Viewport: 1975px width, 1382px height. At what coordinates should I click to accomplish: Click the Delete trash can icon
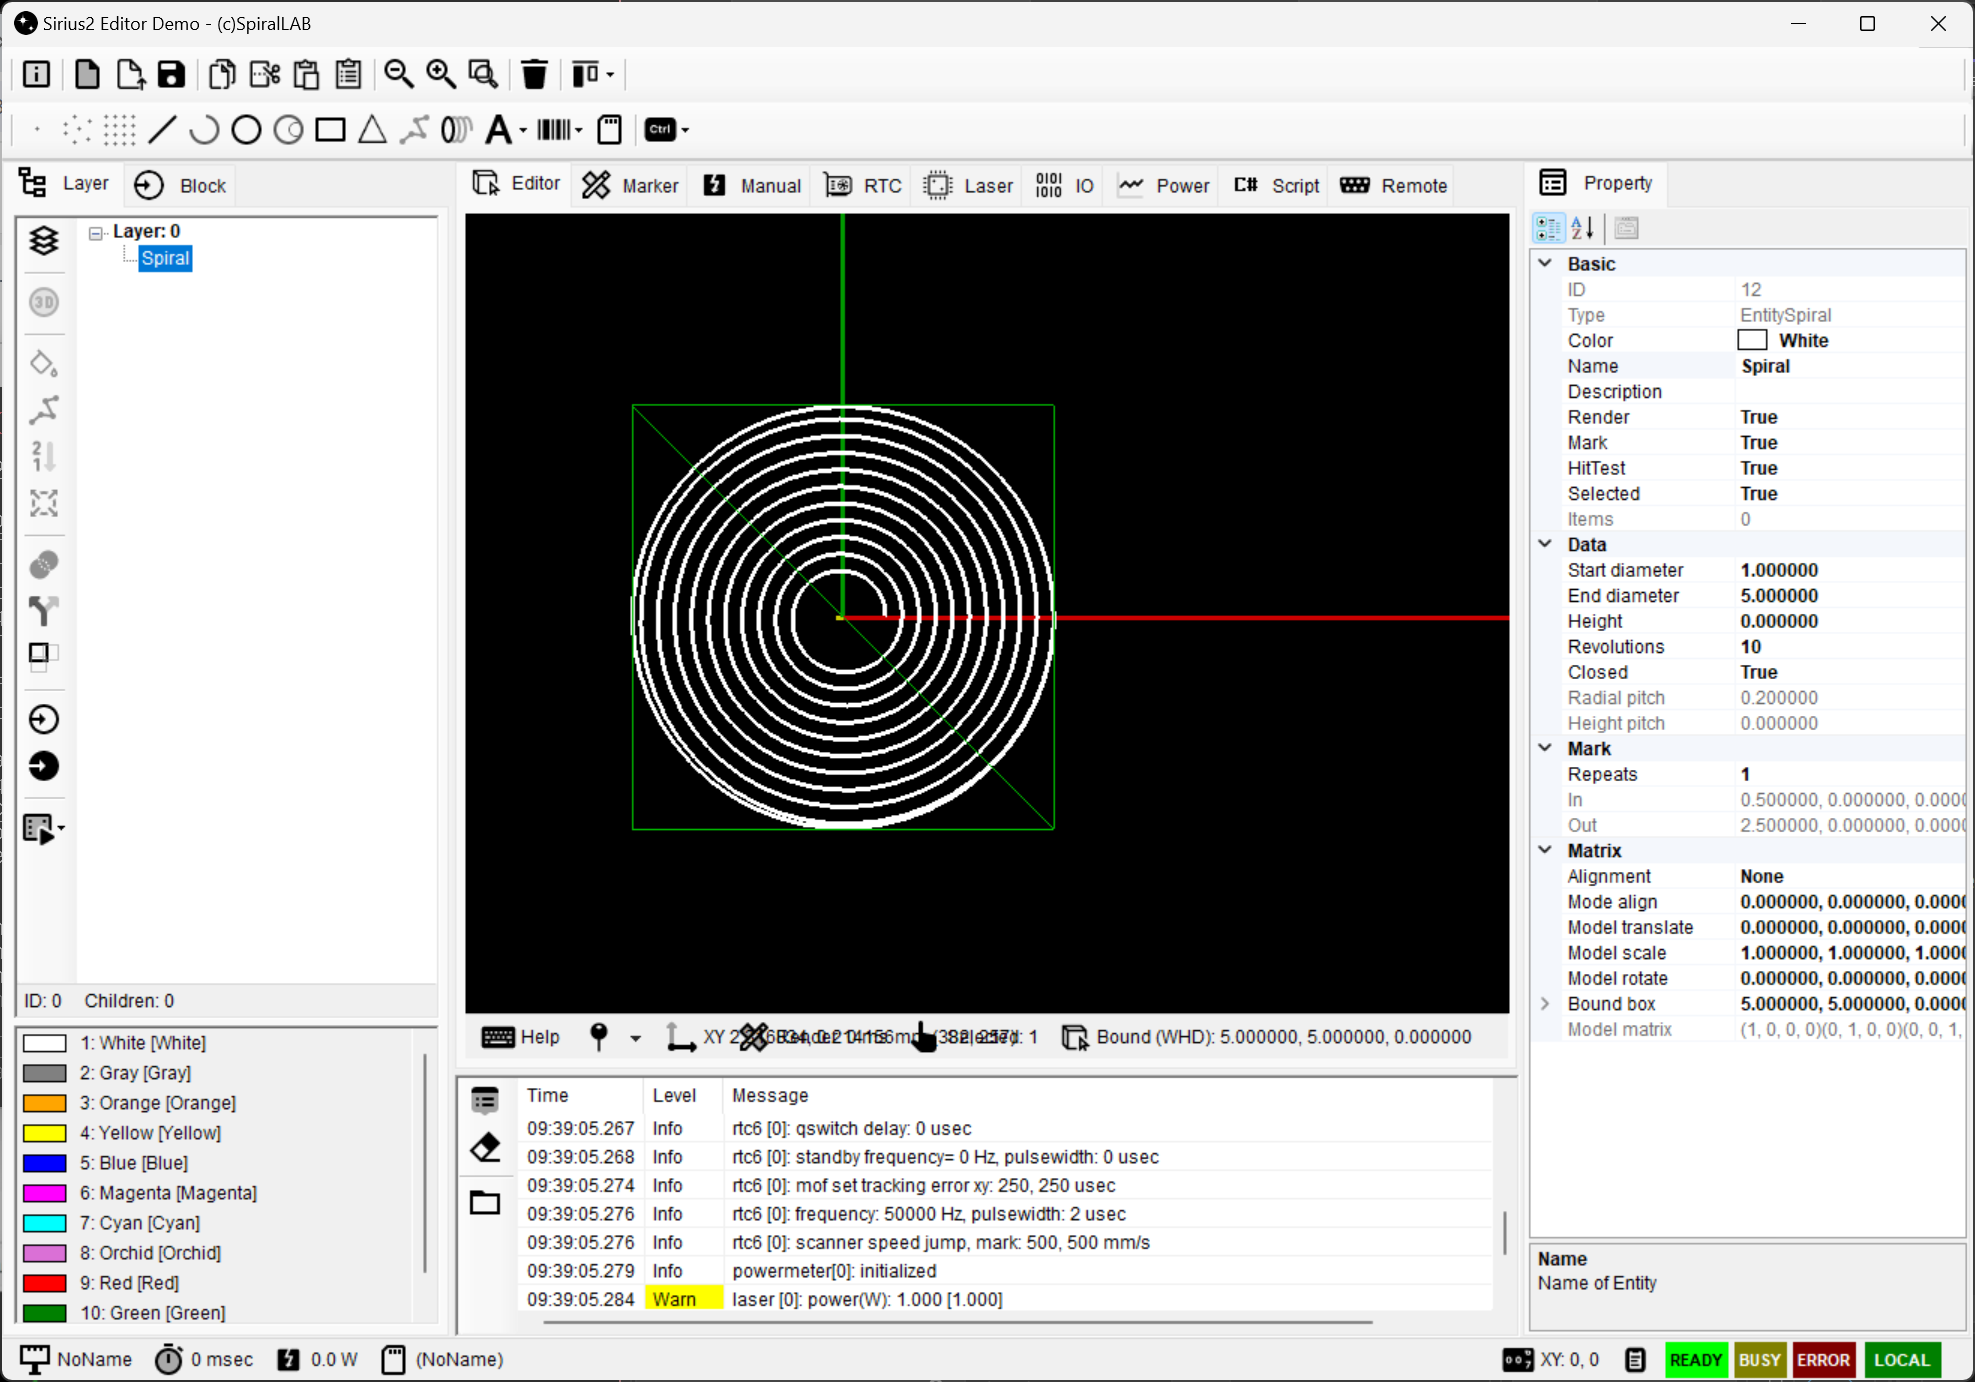point(535,74)
